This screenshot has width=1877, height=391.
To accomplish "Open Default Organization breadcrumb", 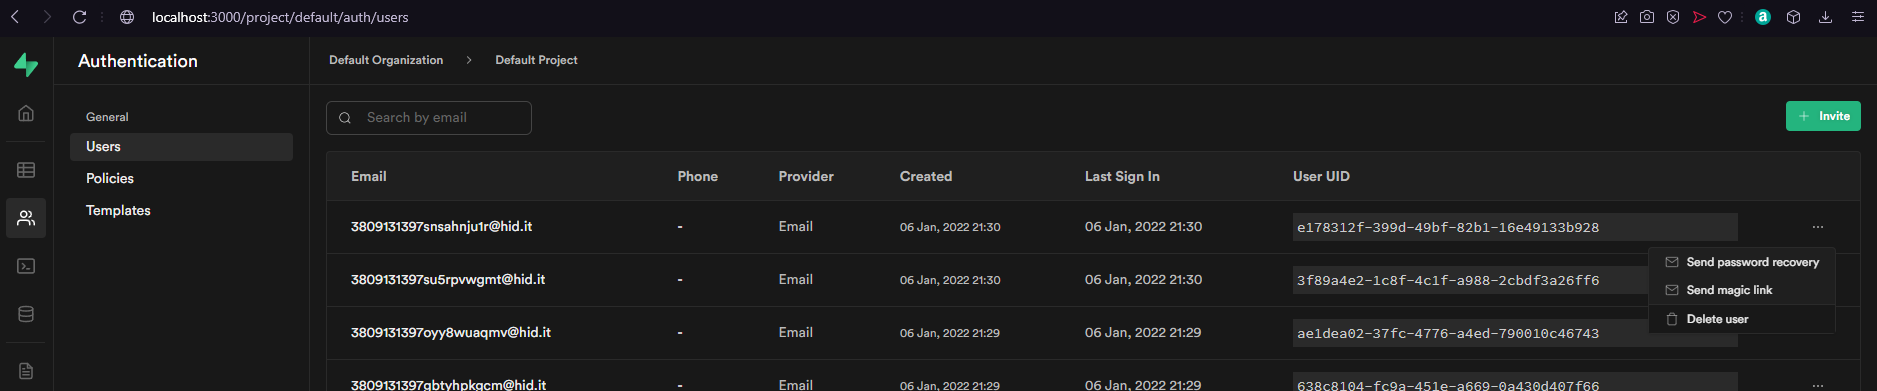I will click(x=386, y=60).
